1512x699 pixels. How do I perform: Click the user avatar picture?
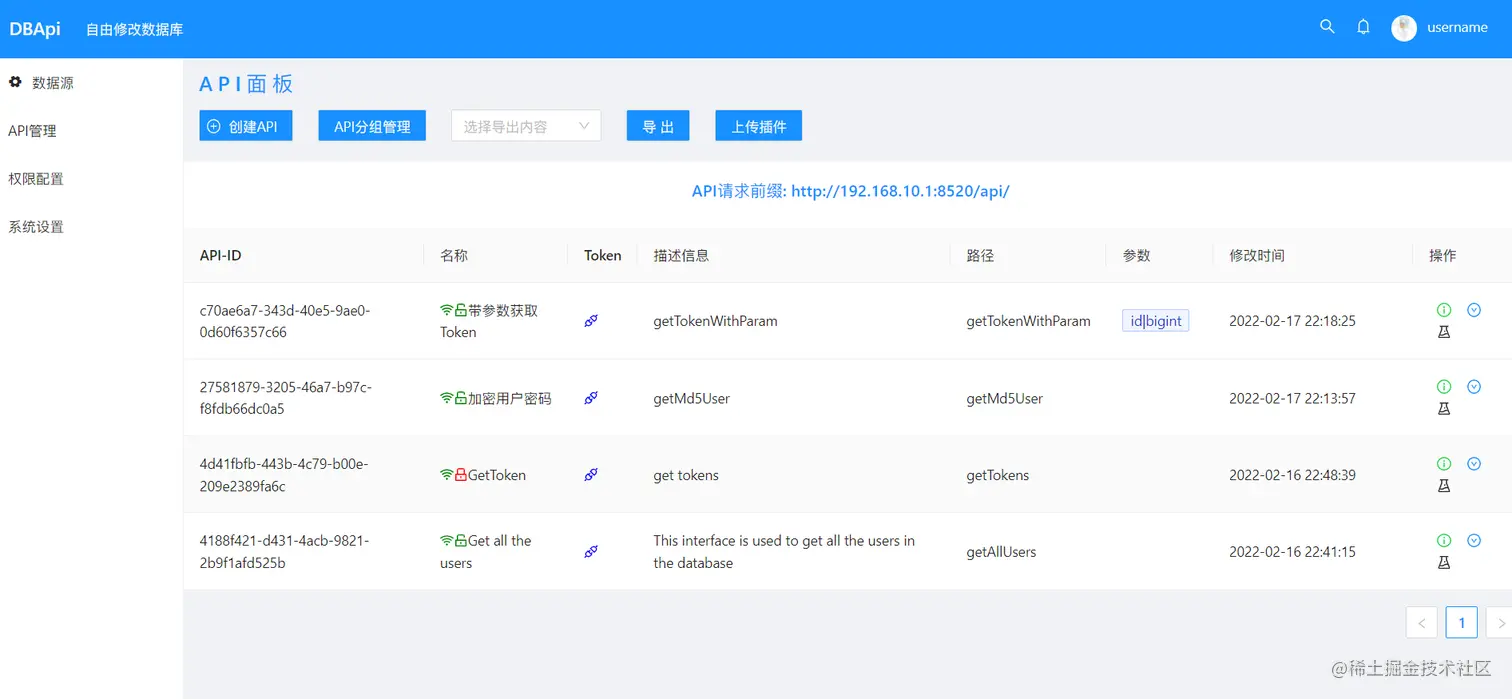[x=1404, y=28]
